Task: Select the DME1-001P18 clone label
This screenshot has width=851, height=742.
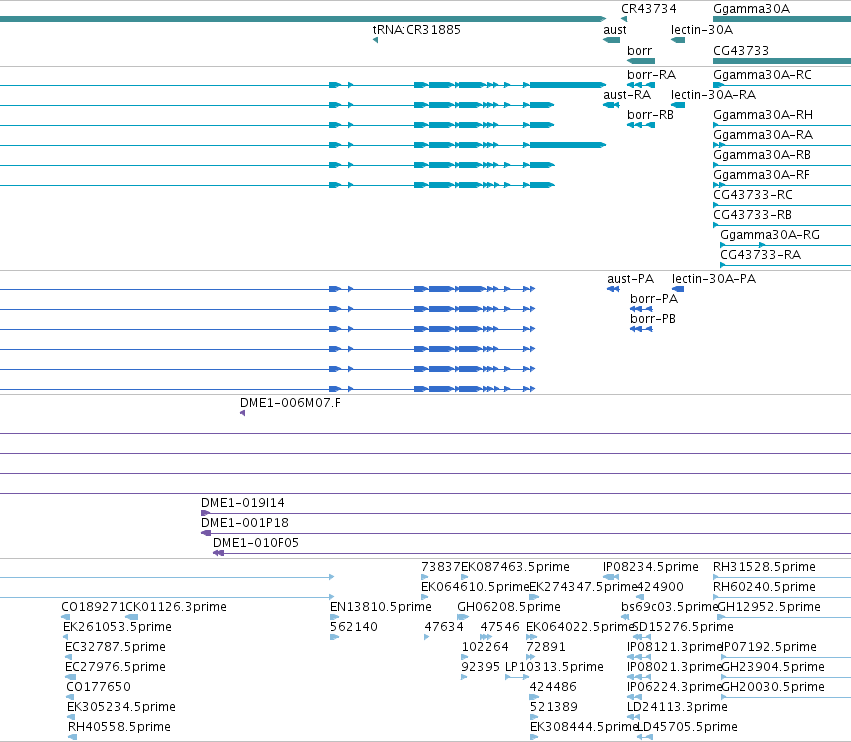Action: 245,523
